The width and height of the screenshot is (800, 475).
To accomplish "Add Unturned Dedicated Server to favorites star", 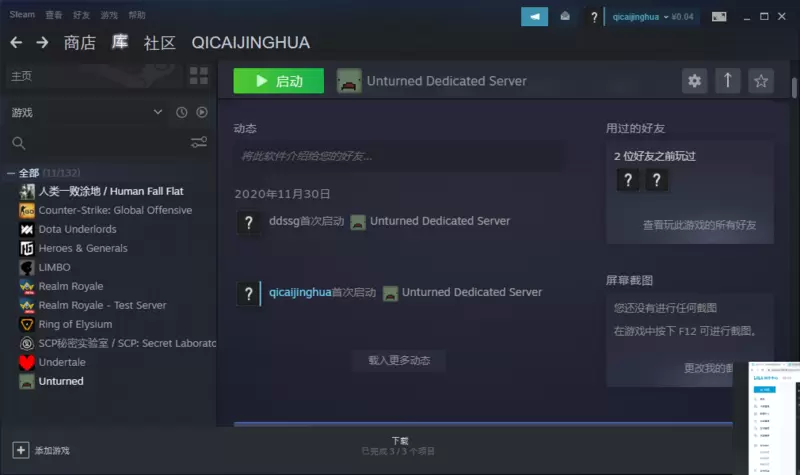I will click(761, 81).
